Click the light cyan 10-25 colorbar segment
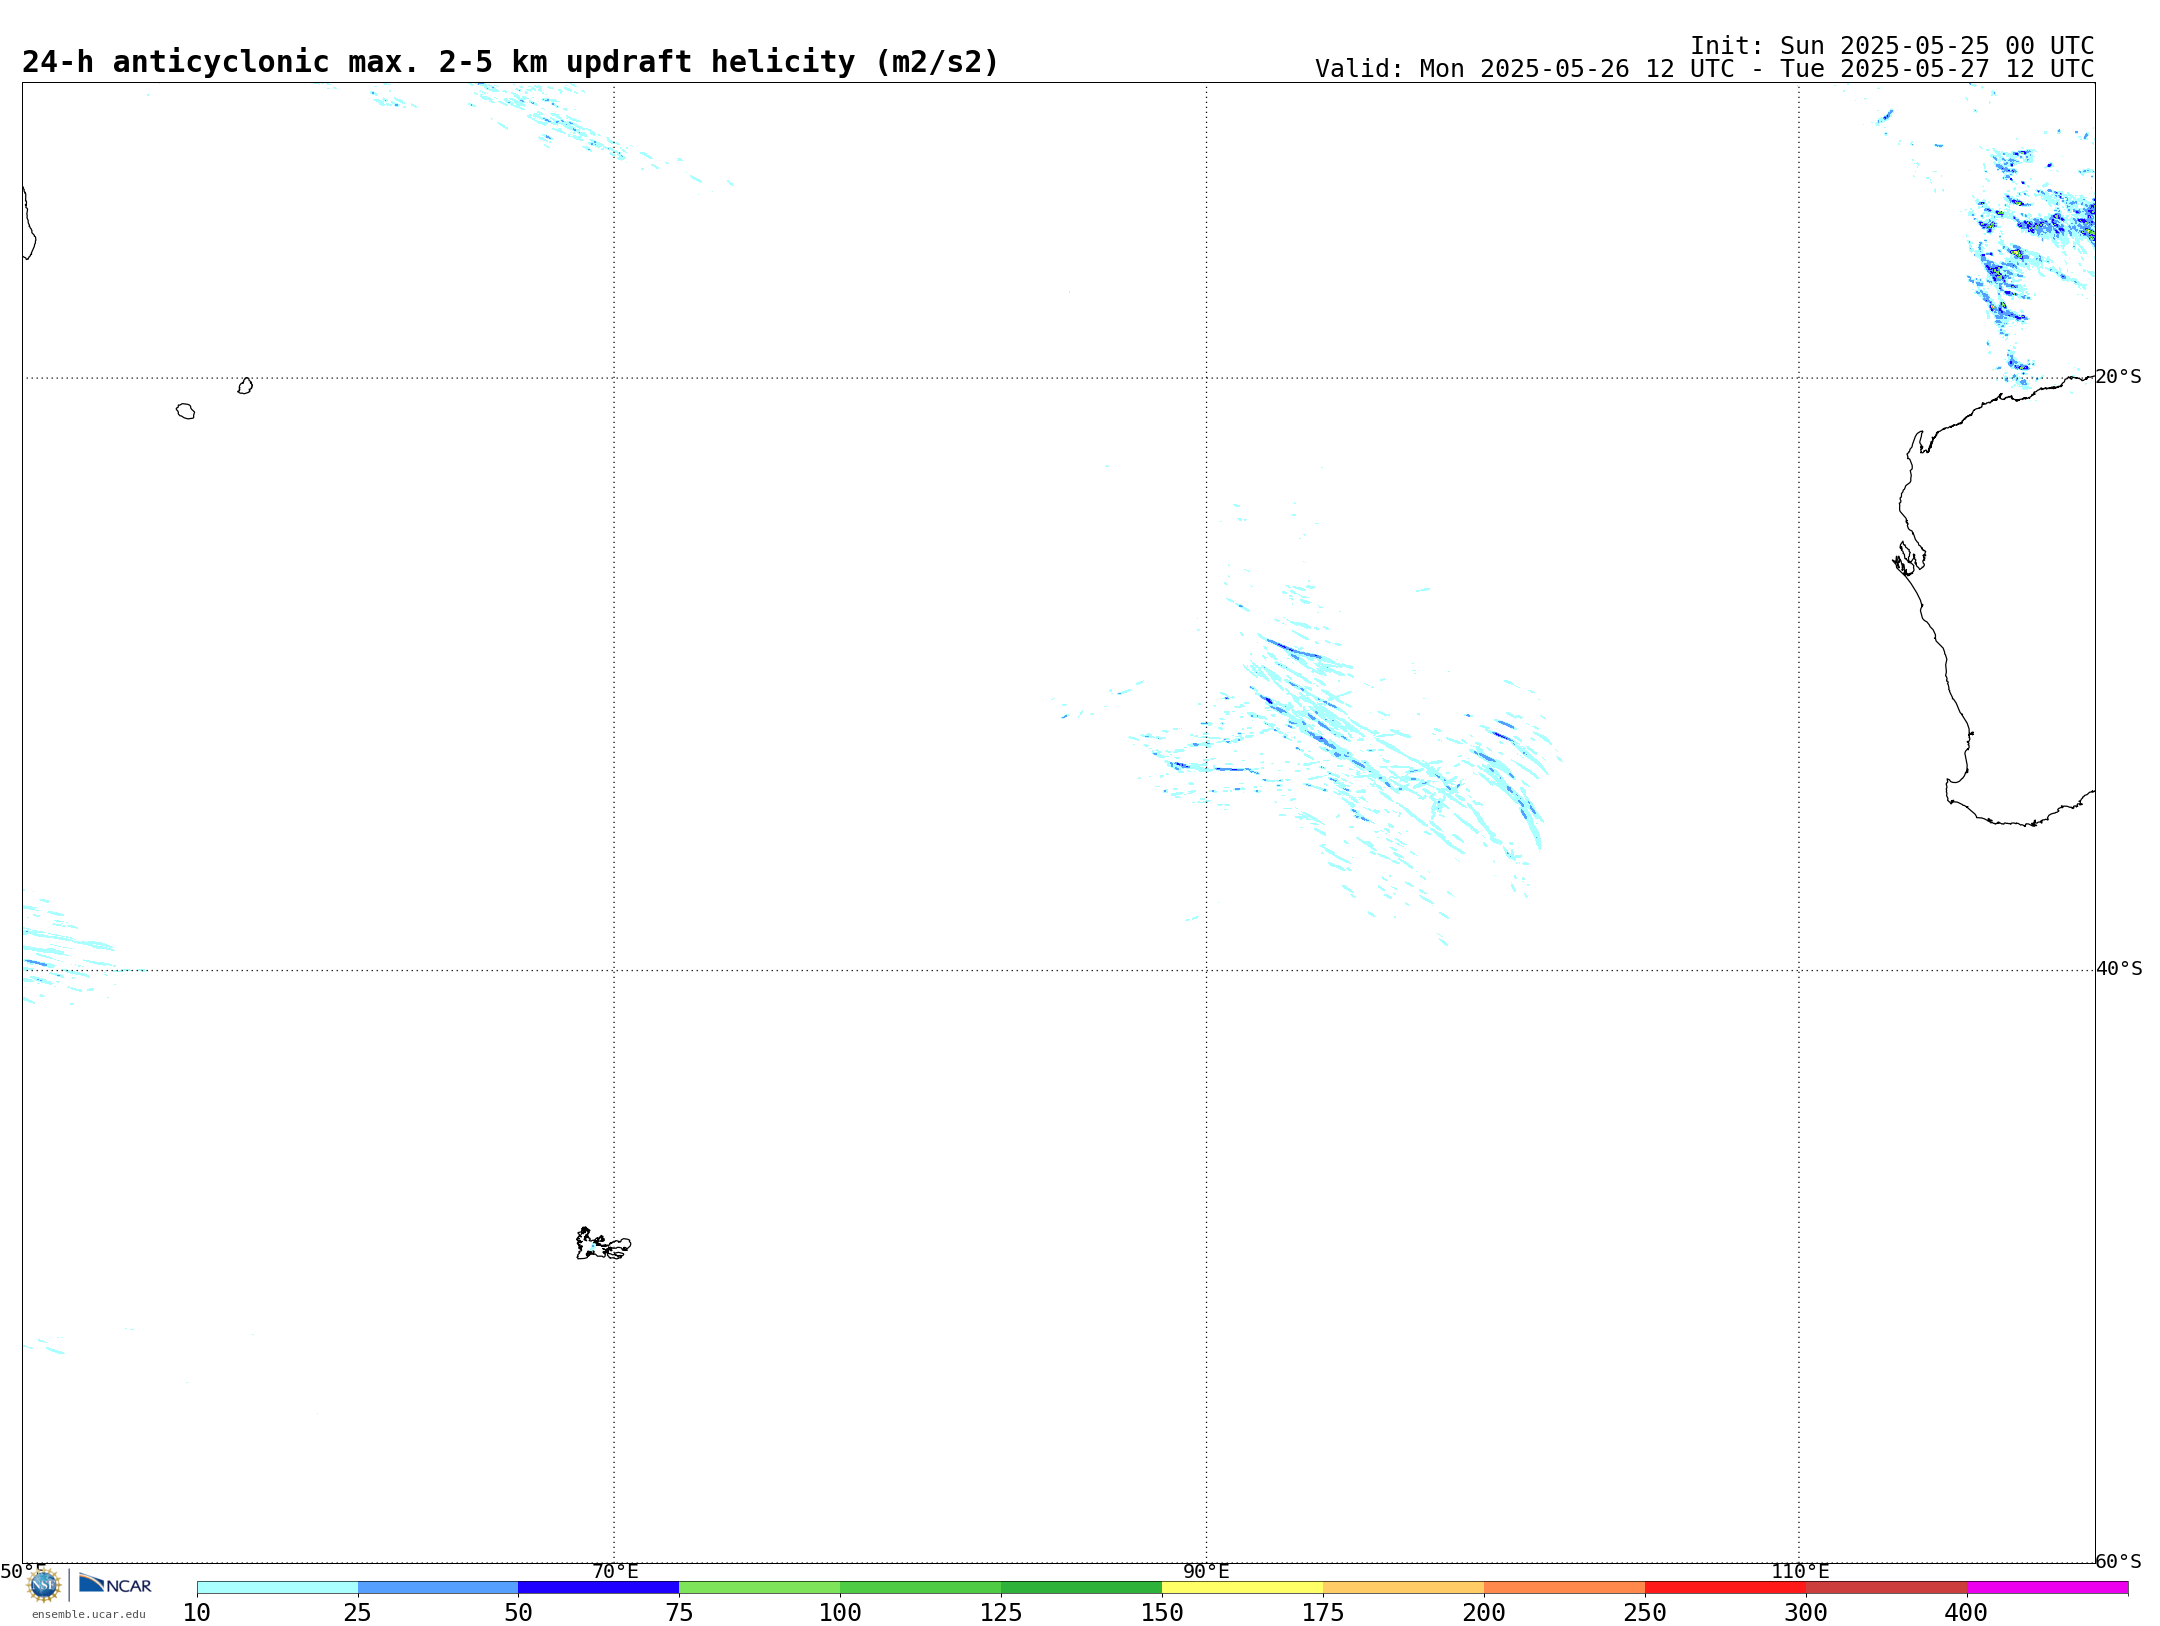The image size is (2160, 1626). pos(277,1588)
